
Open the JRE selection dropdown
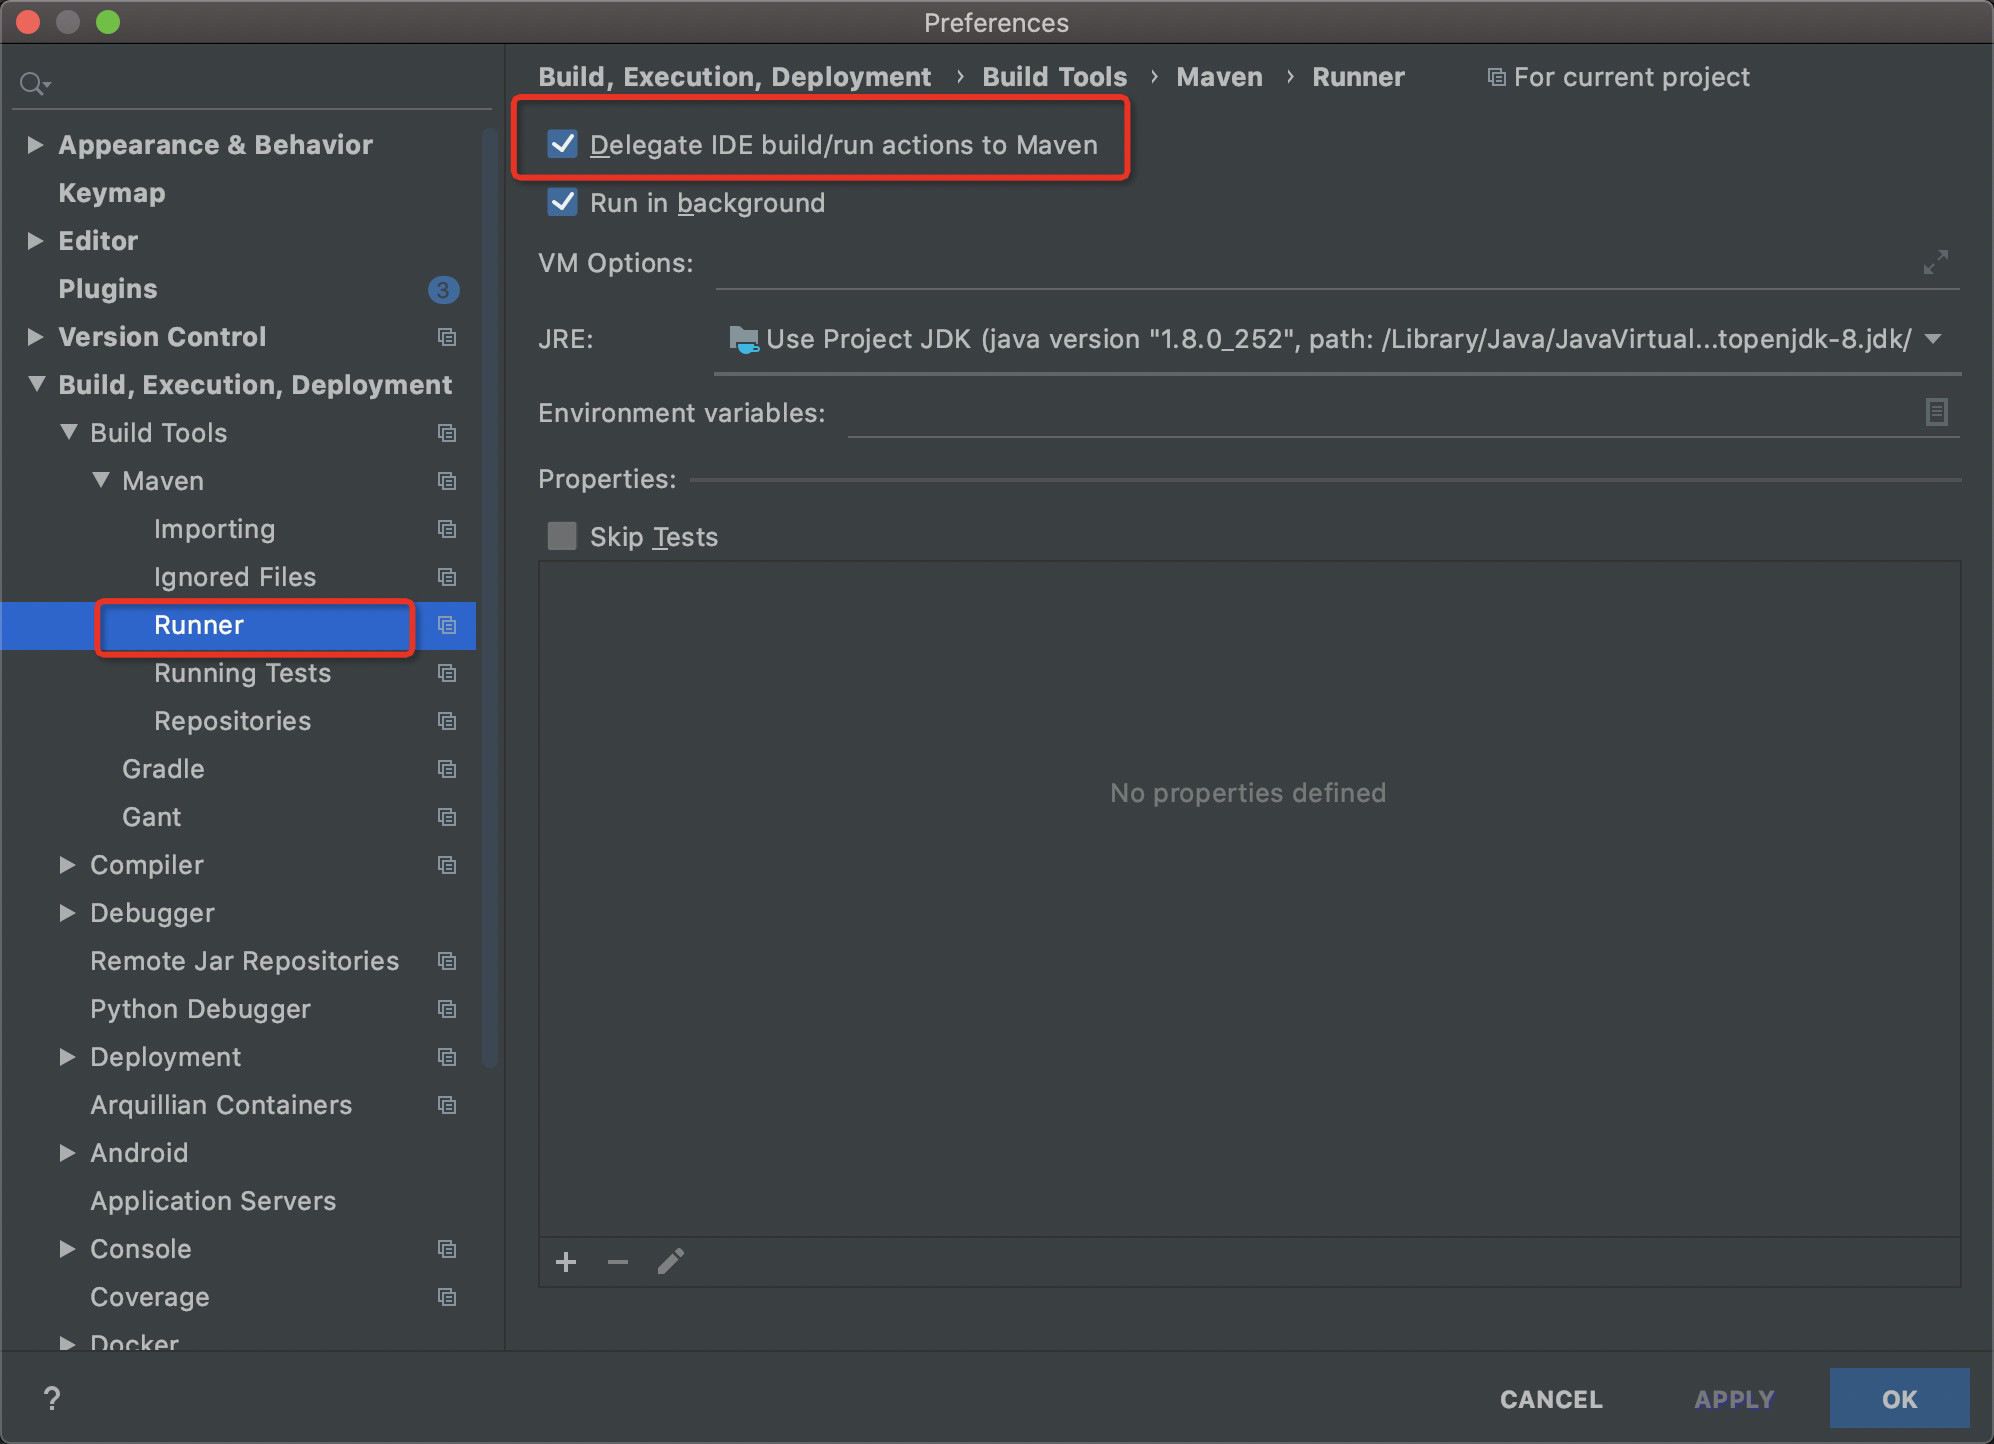pos(1933,339)
